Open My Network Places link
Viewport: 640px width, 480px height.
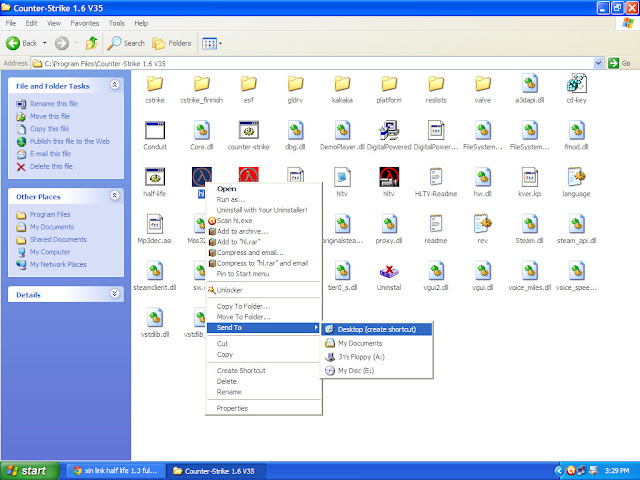58,264
